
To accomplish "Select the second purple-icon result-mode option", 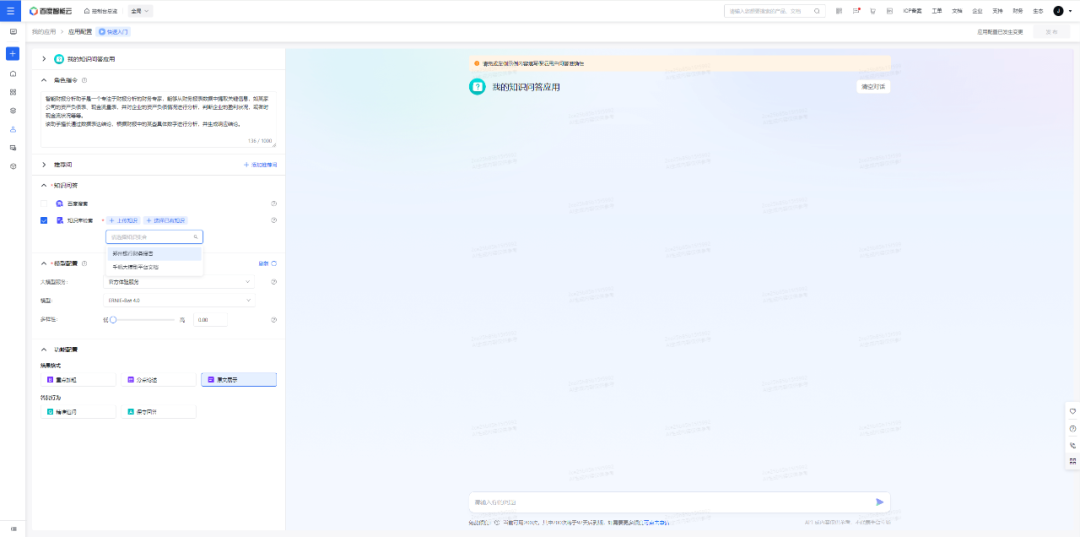I will (x=158, y=379).
